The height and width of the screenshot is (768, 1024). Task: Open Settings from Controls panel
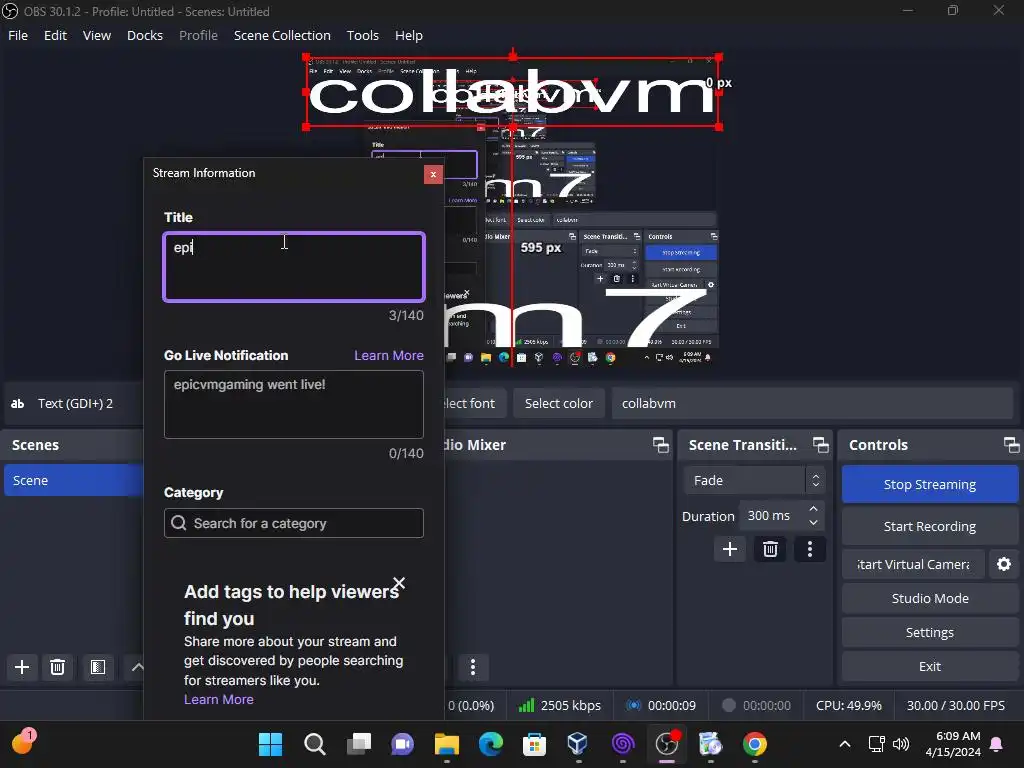(930, 632)
